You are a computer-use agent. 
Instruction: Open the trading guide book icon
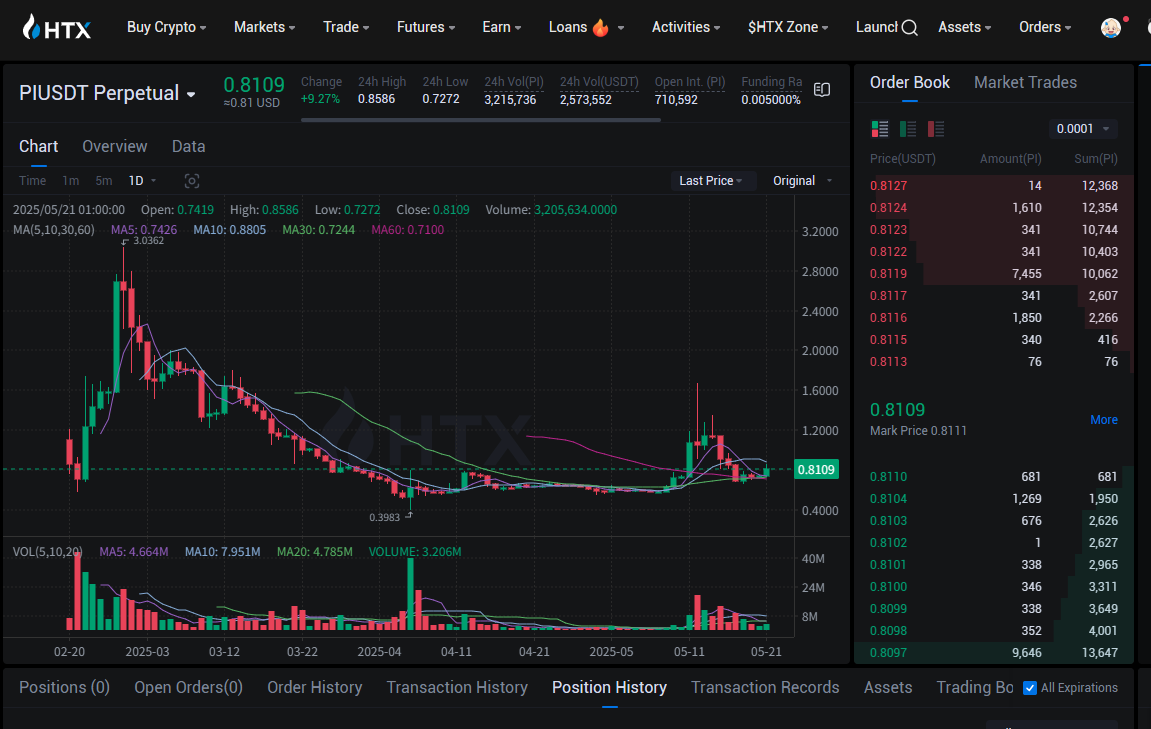[822, 90]
